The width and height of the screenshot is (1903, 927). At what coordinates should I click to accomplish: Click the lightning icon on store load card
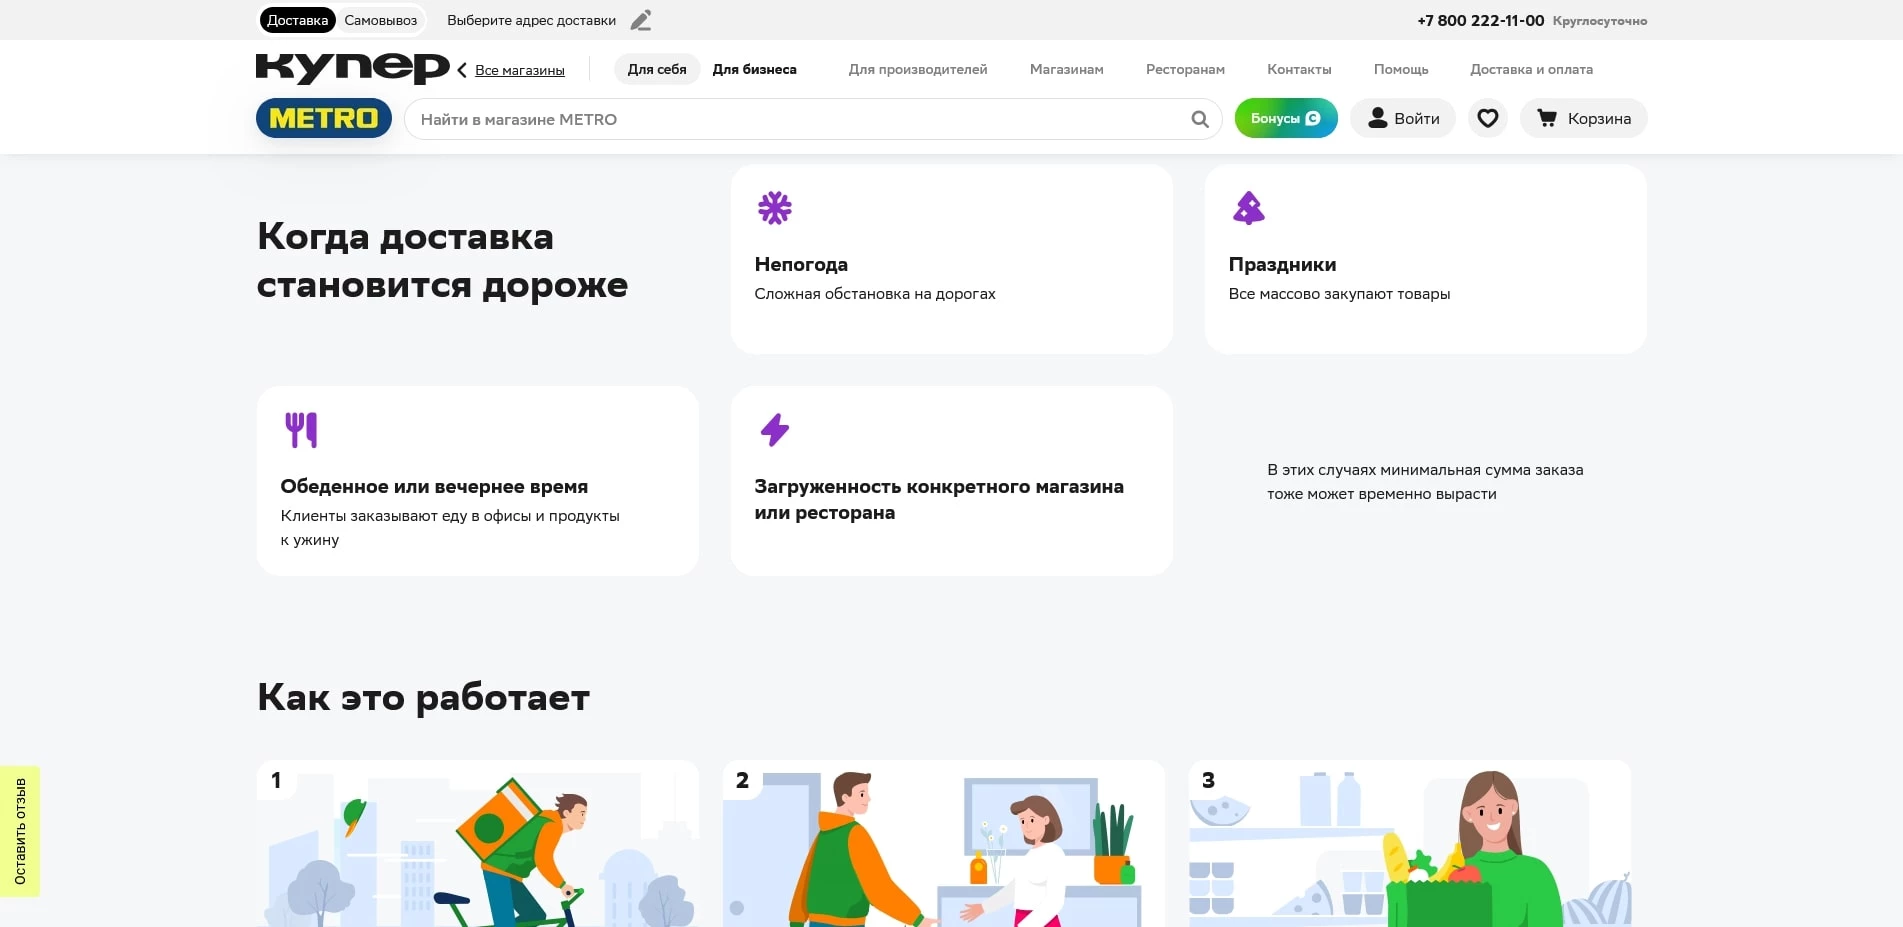point(774,430)
